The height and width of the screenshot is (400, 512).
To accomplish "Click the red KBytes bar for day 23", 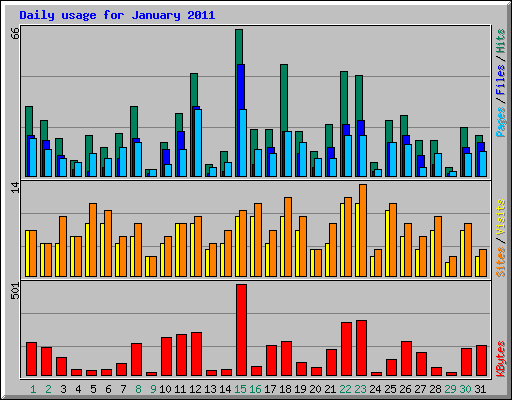I will point(362,348).
